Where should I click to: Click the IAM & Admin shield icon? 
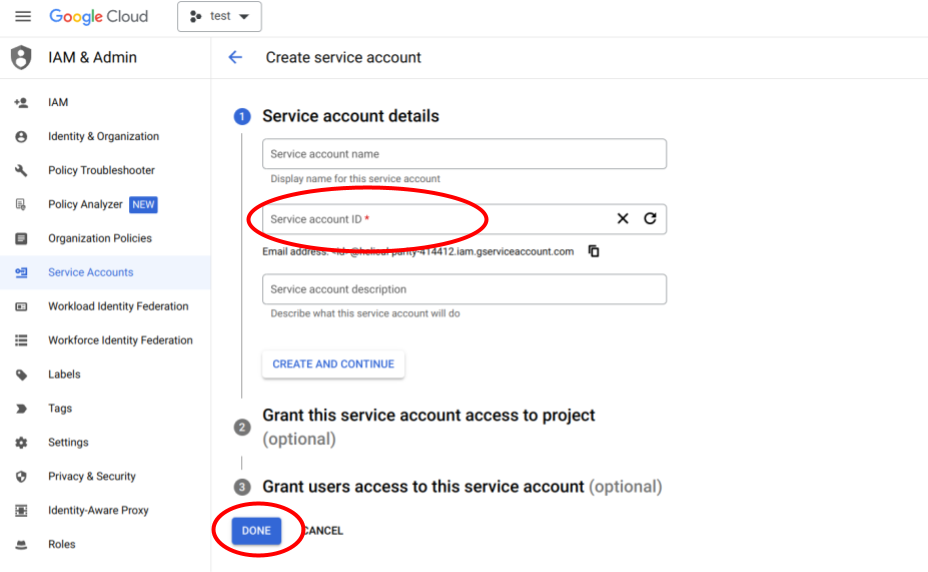coord(21,58)
